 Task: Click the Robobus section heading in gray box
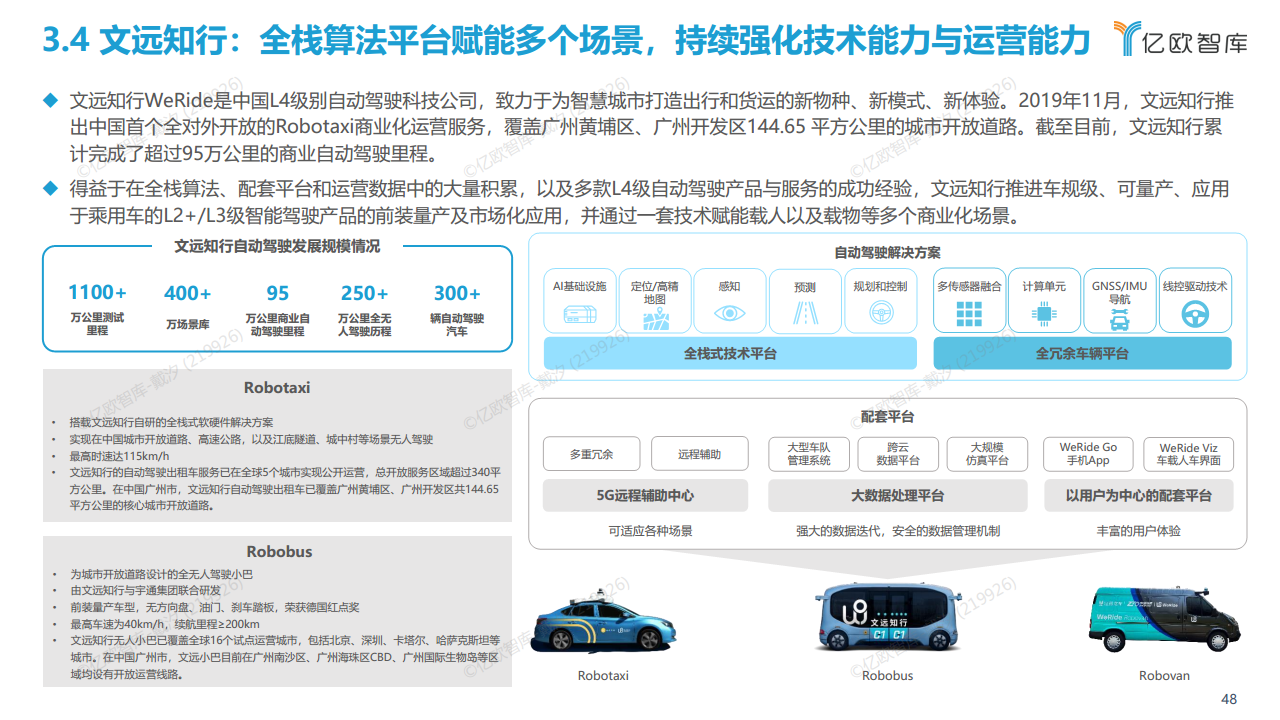(x=279, y=551)
